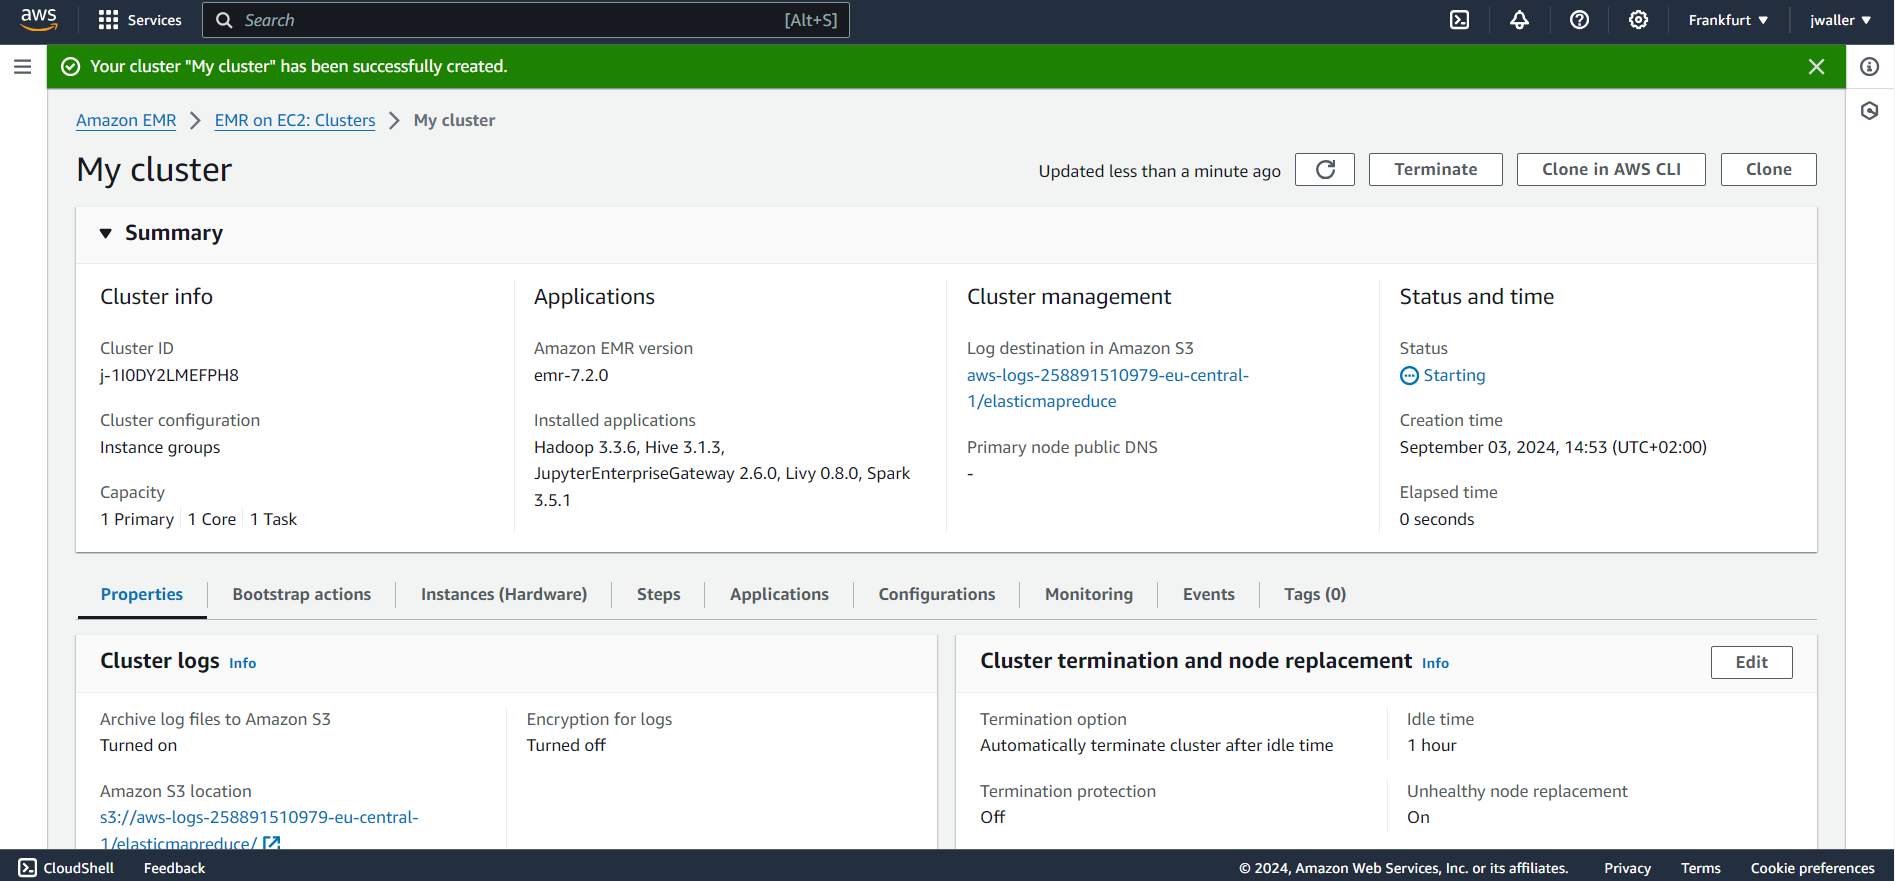Open the Steps tab

pos(659,594)
